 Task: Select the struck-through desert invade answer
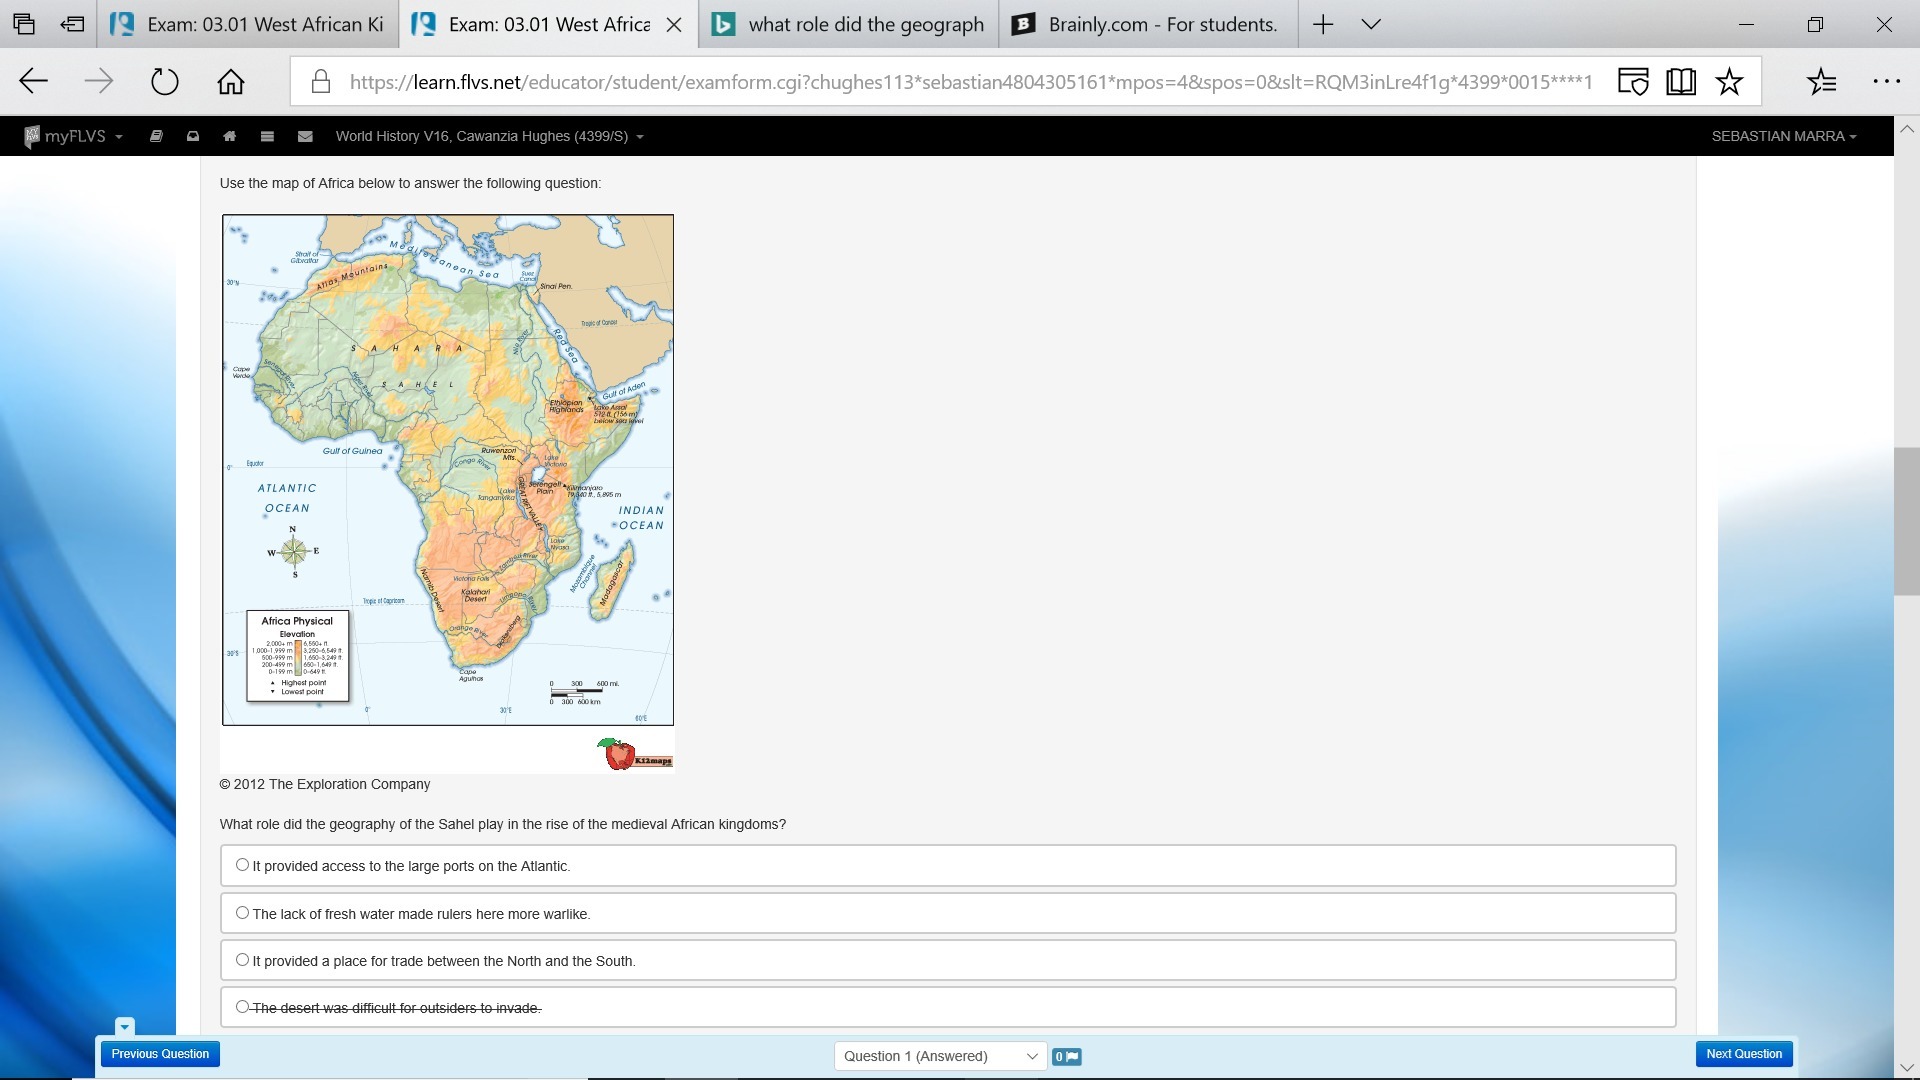[242, 1007]
